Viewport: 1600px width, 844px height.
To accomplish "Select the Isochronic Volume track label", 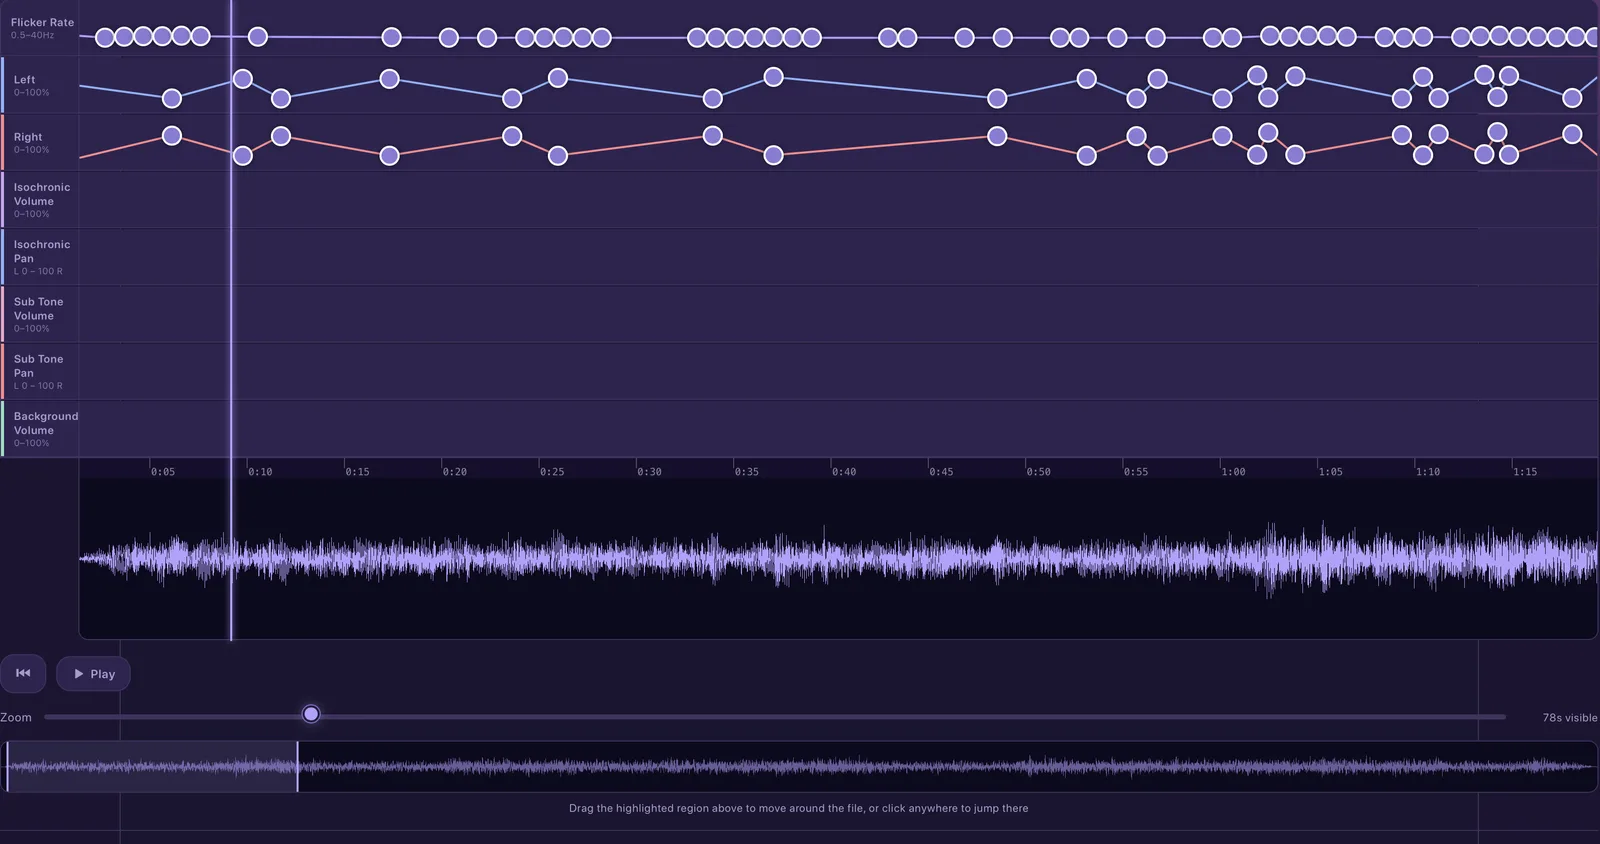I will point(42,194).
